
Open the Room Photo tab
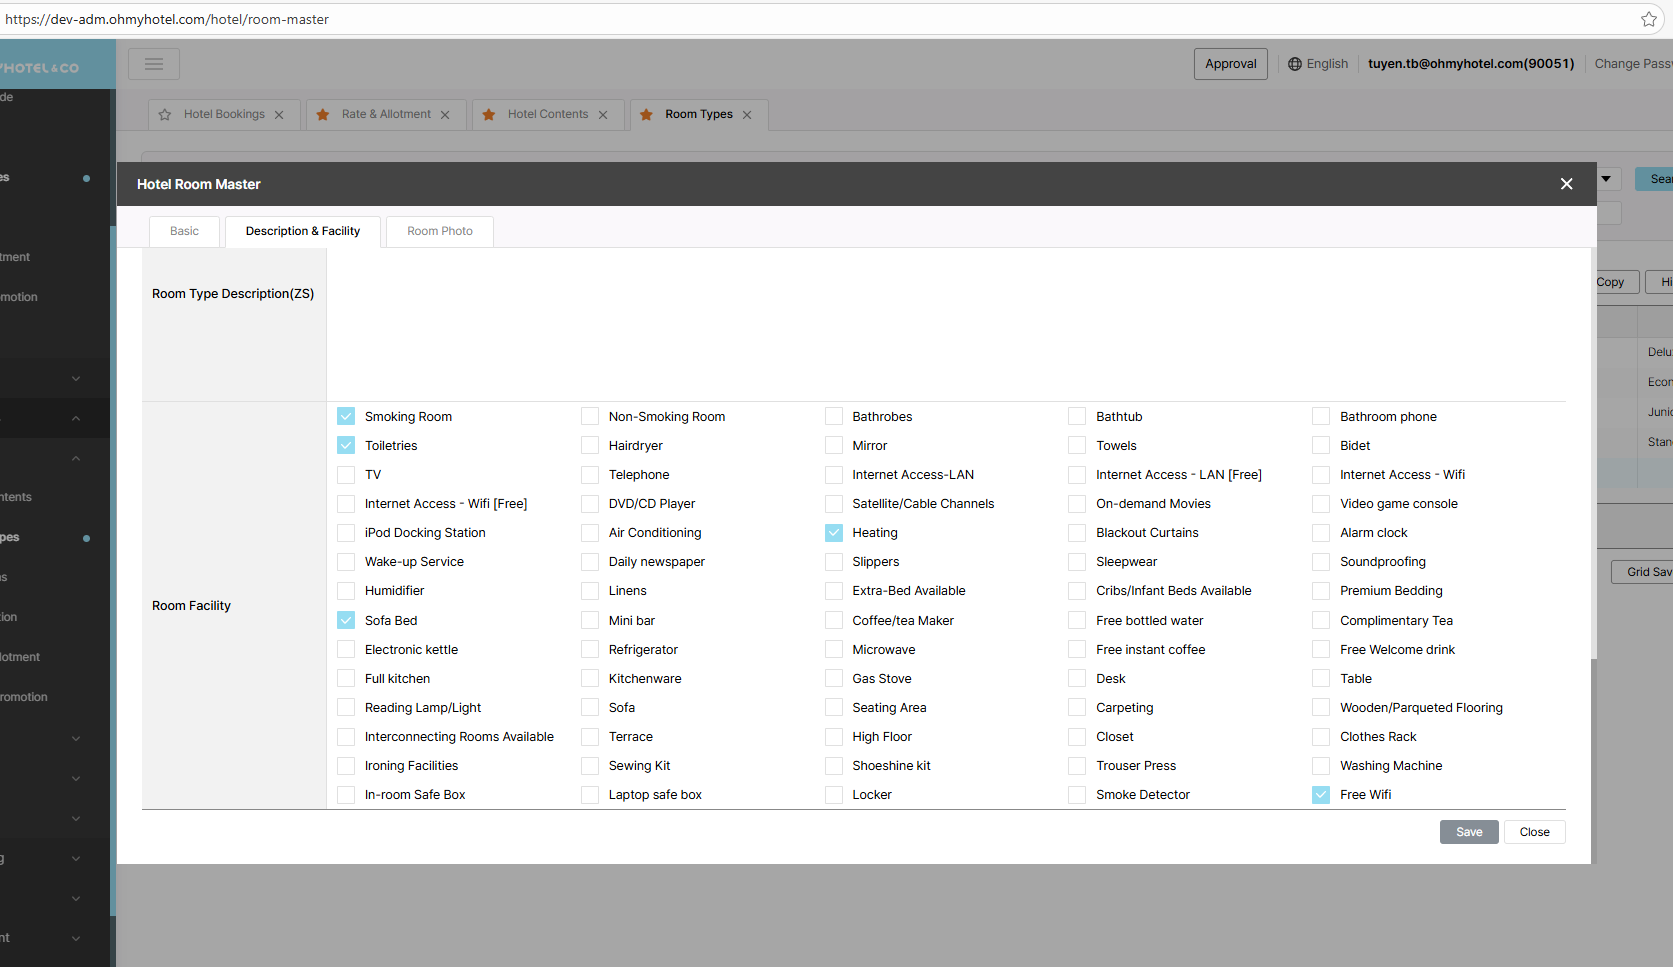(x=440, y=231)
